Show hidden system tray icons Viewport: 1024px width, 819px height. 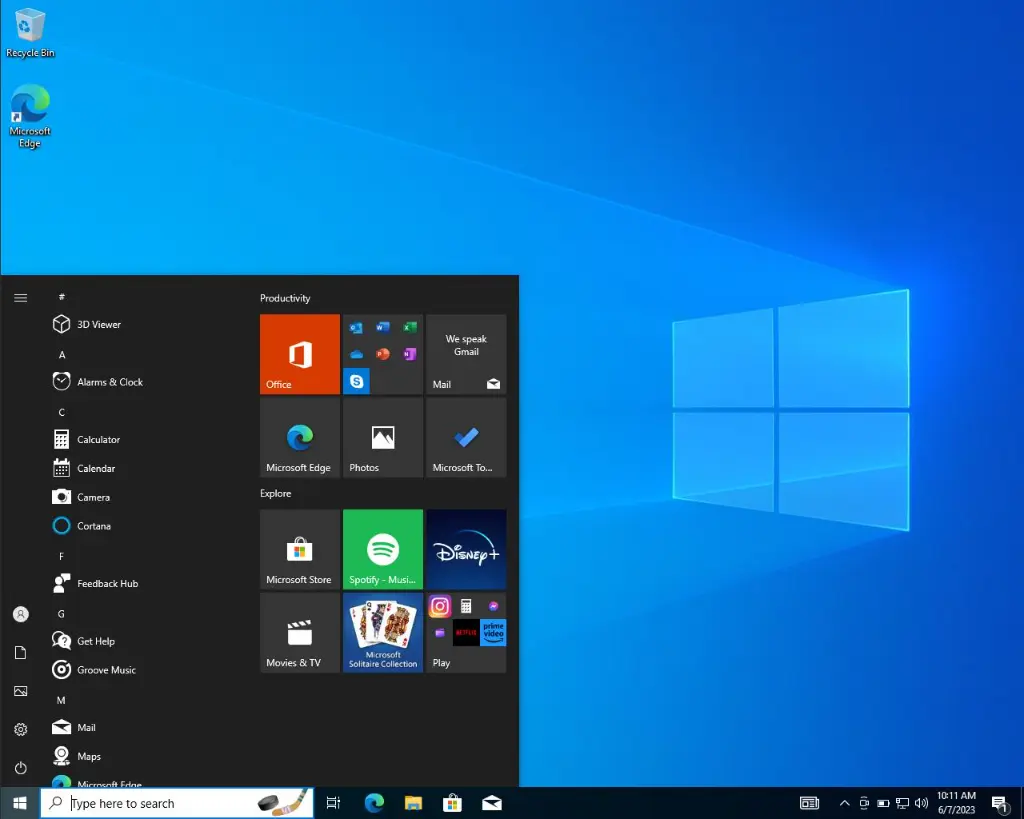coord(844,803)
